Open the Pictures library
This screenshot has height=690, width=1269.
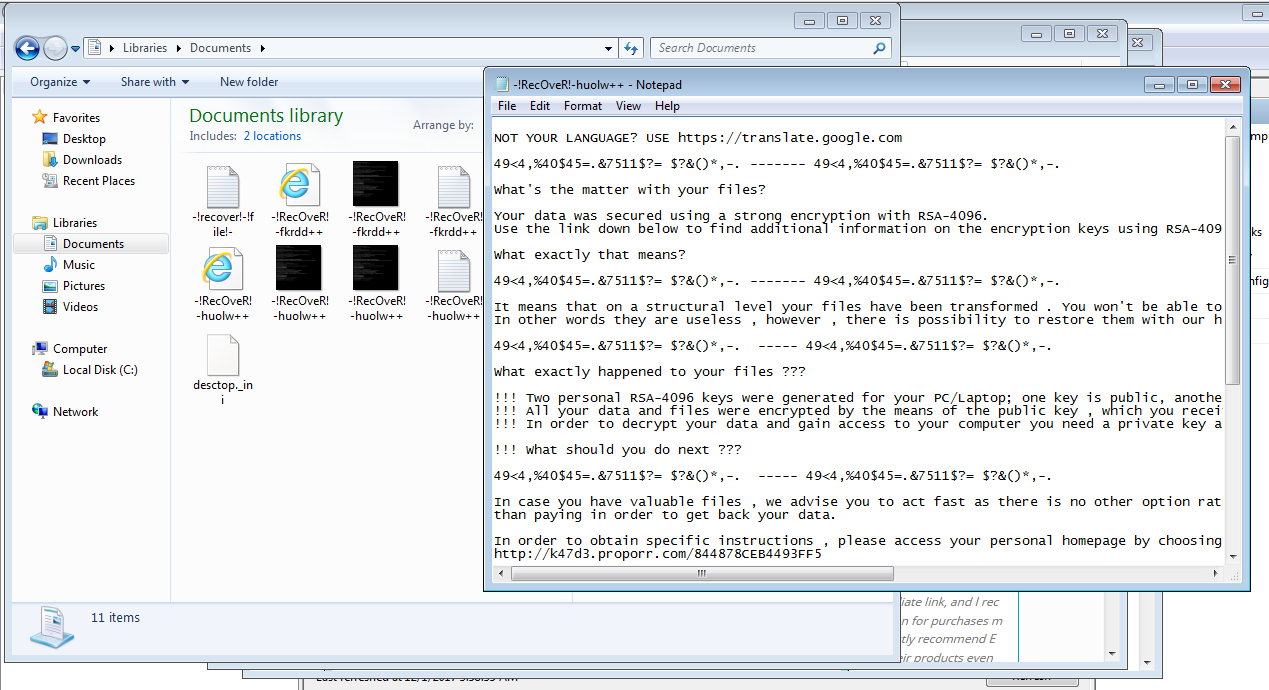[83, 286]
